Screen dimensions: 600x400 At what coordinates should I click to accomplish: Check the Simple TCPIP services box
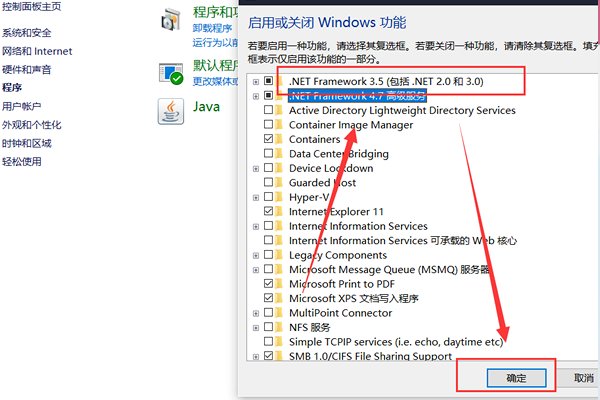269,341
